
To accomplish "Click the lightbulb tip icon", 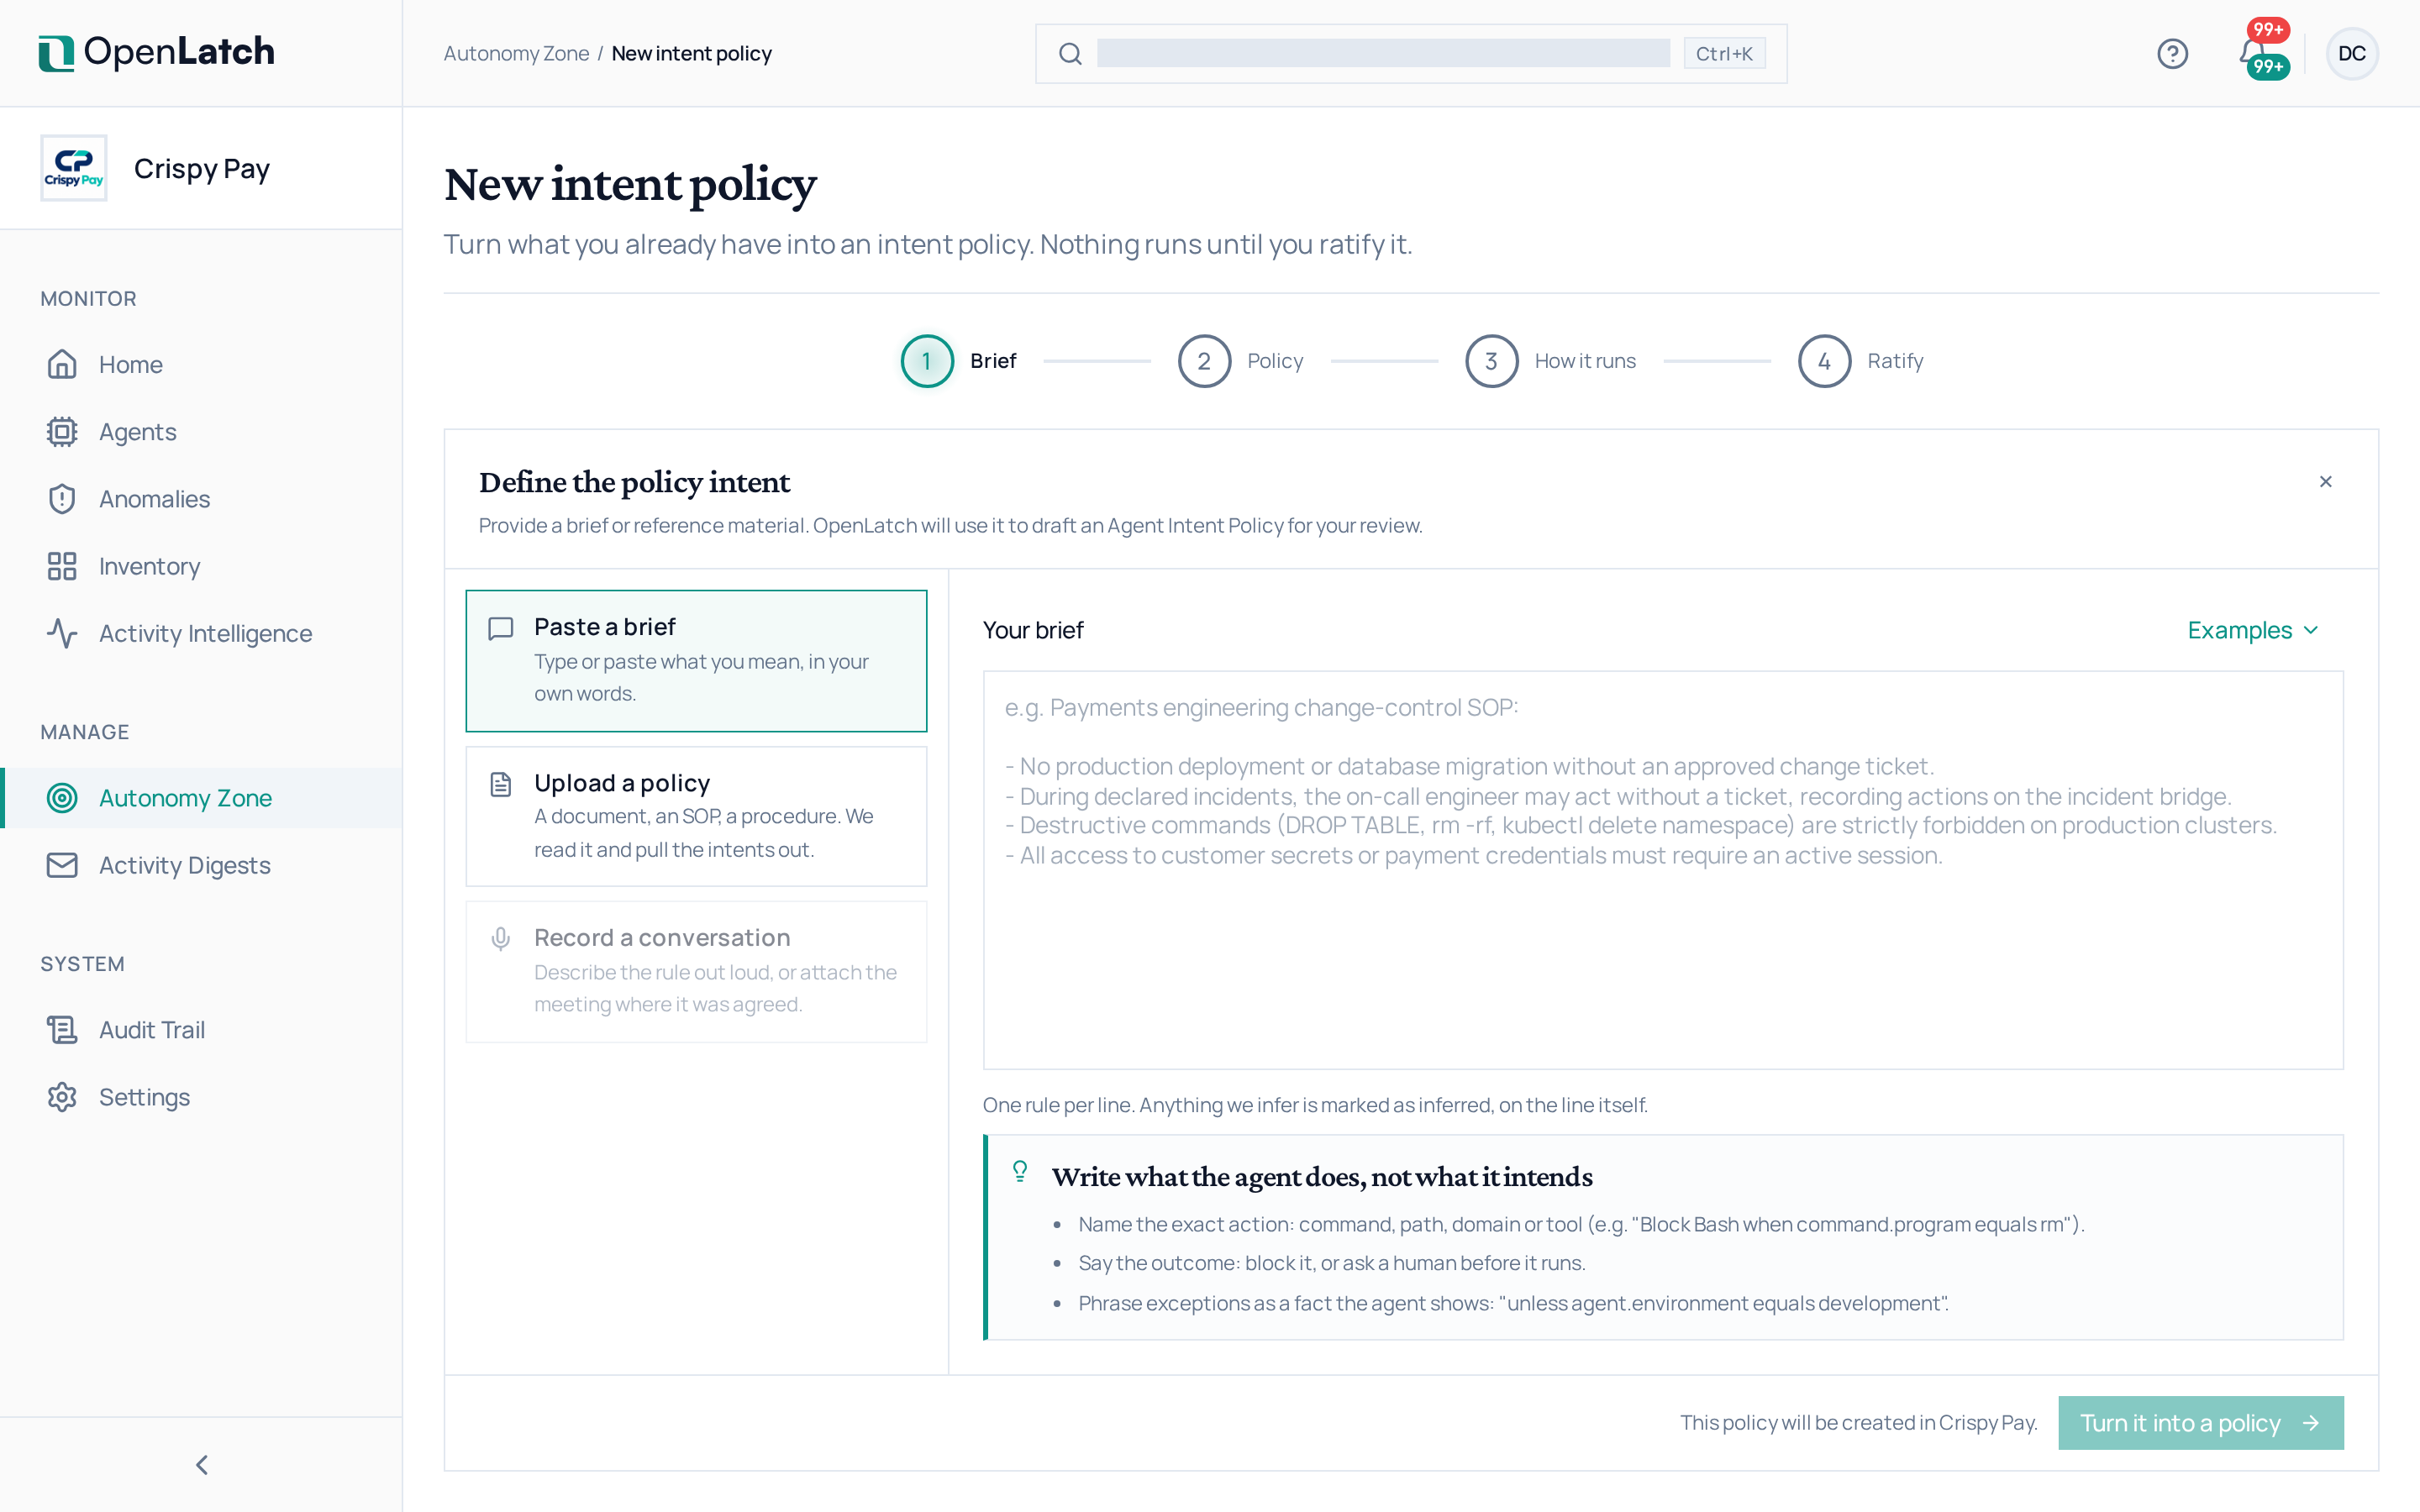I will tap(1019, 1171).
